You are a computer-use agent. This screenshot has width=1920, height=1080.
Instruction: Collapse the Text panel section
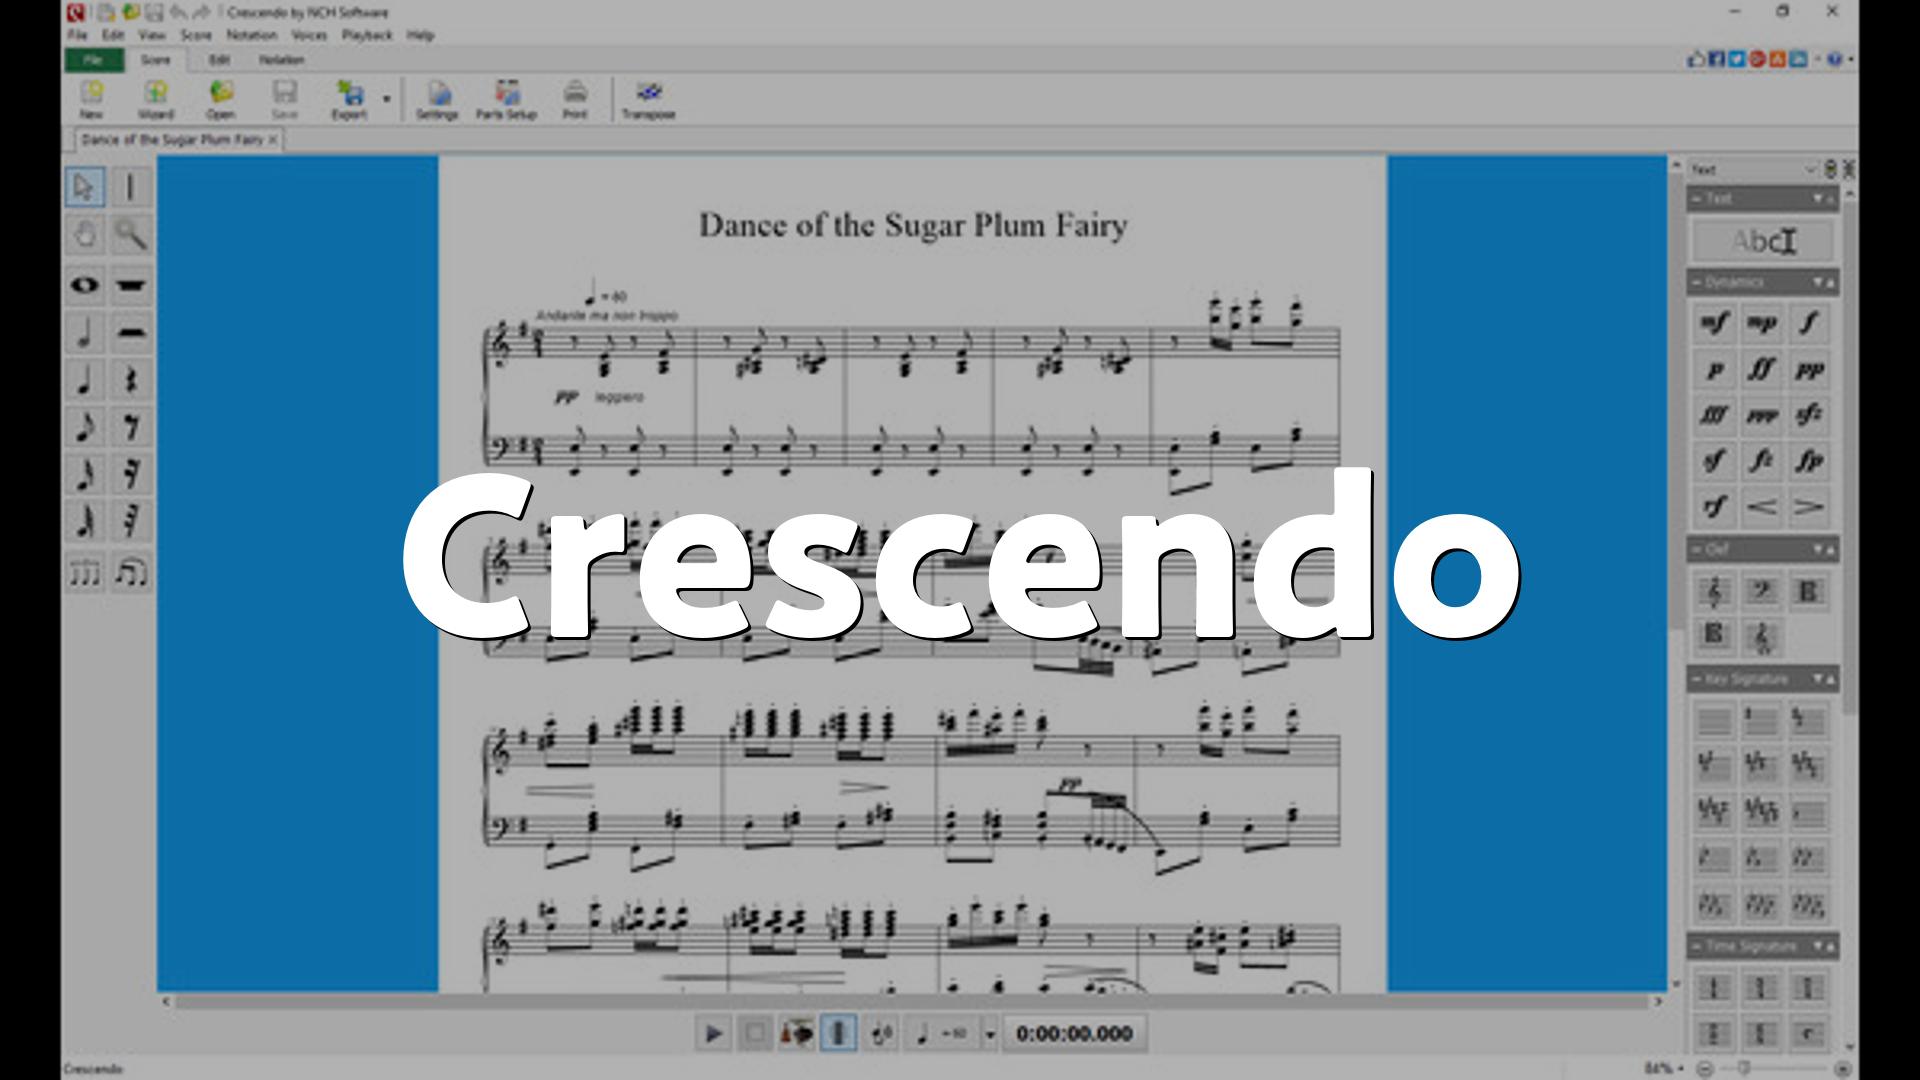tap(1697, 199)
